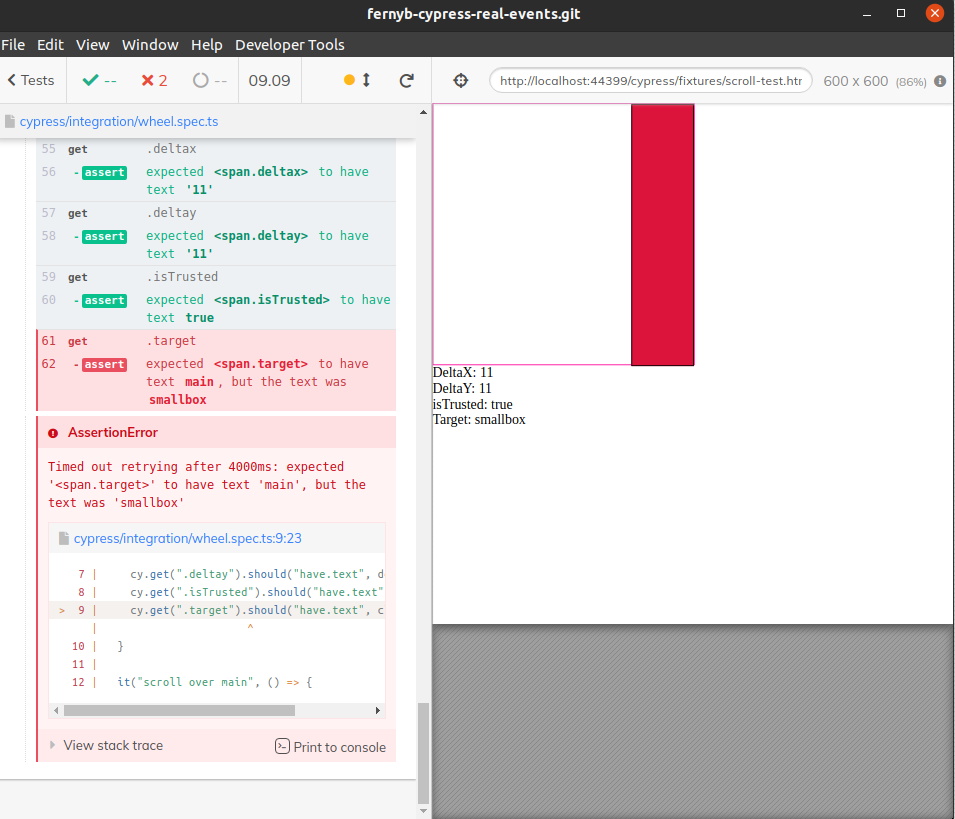Click the reporter scroll up arrow

point(423,112)
